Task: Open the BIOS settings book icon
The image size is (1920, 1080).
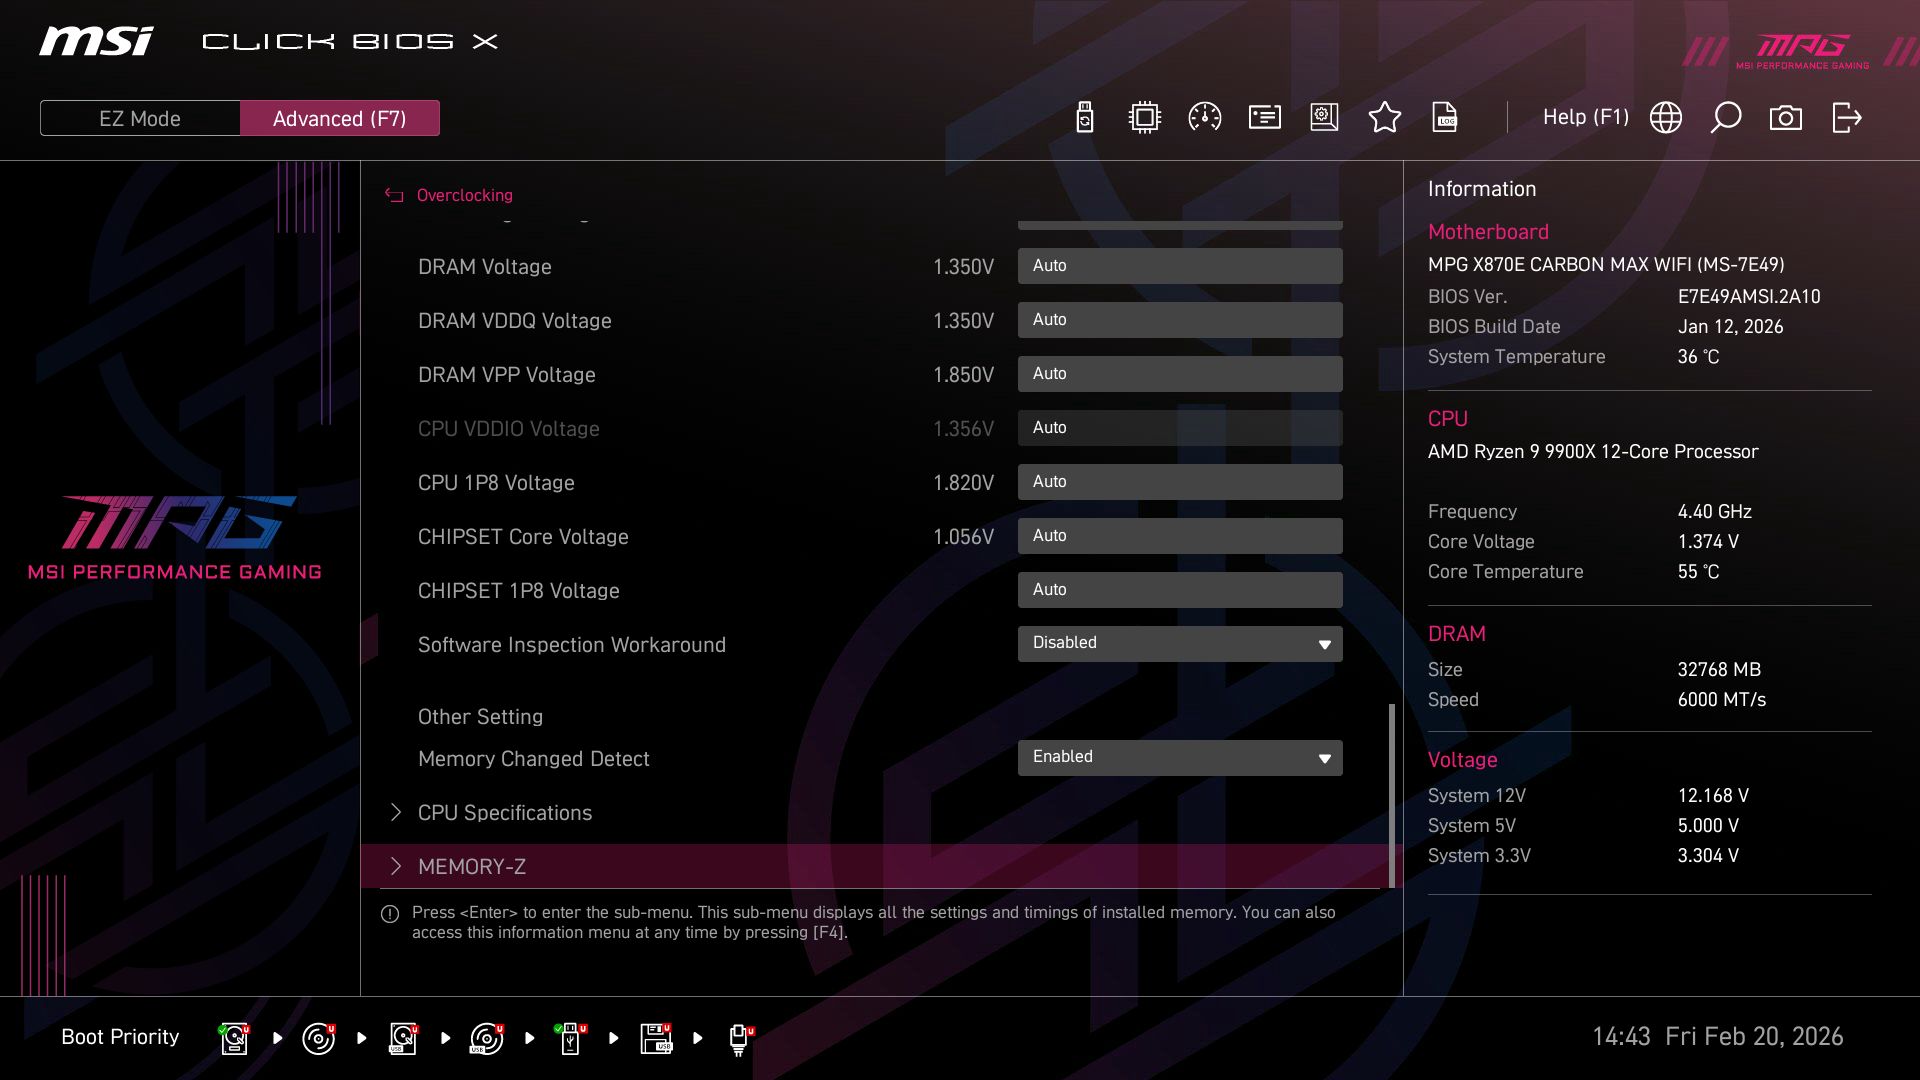Action: (x=1323, y=117)
